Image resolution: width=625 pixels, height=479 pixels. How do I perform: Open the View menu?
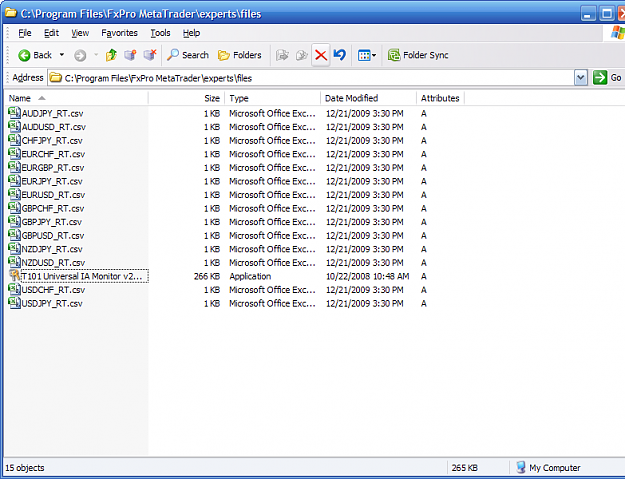tap(80, 33)
